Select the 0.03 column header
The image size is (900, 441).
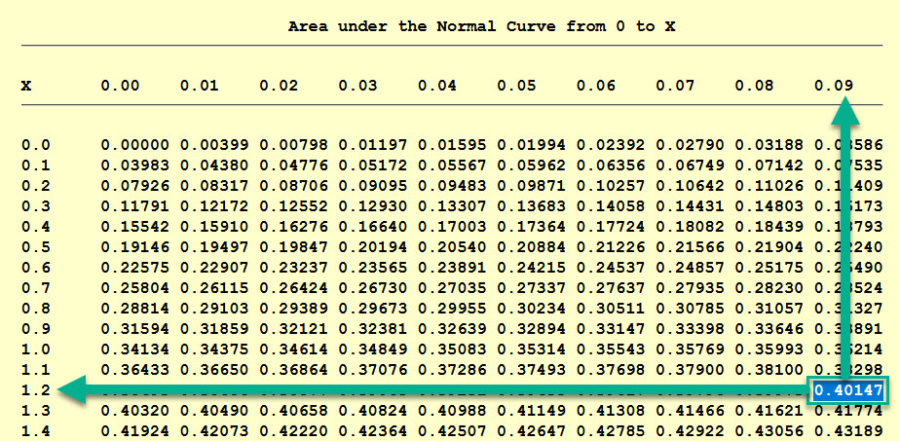click(x=357, y=86)
